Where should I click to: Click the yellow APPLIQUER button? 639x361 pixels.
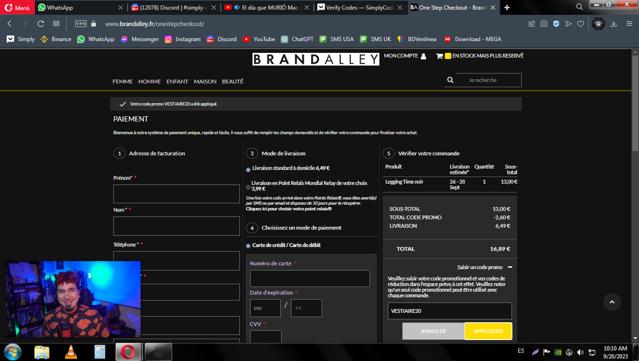click(488, 331)
